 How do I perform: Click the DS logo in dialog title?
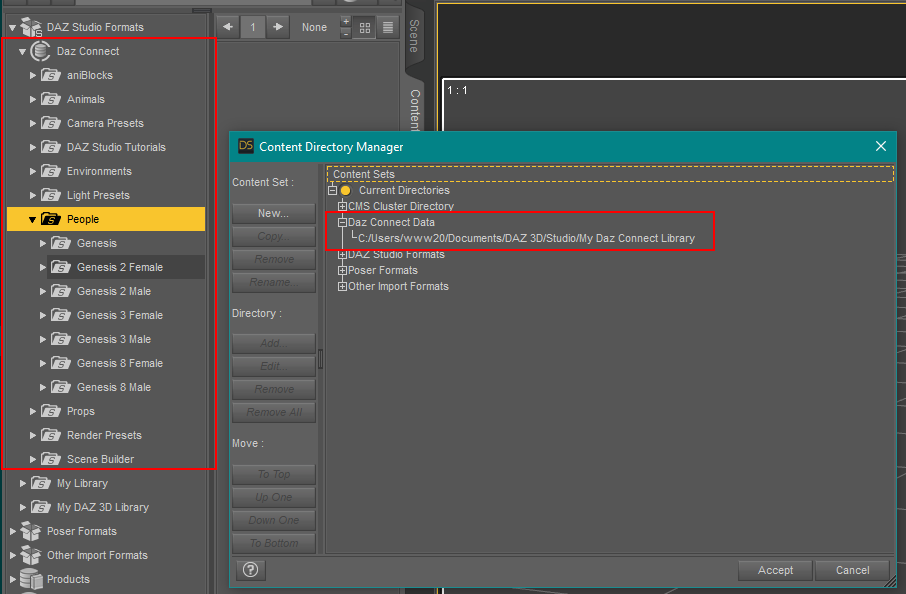[x=246, y=146]
